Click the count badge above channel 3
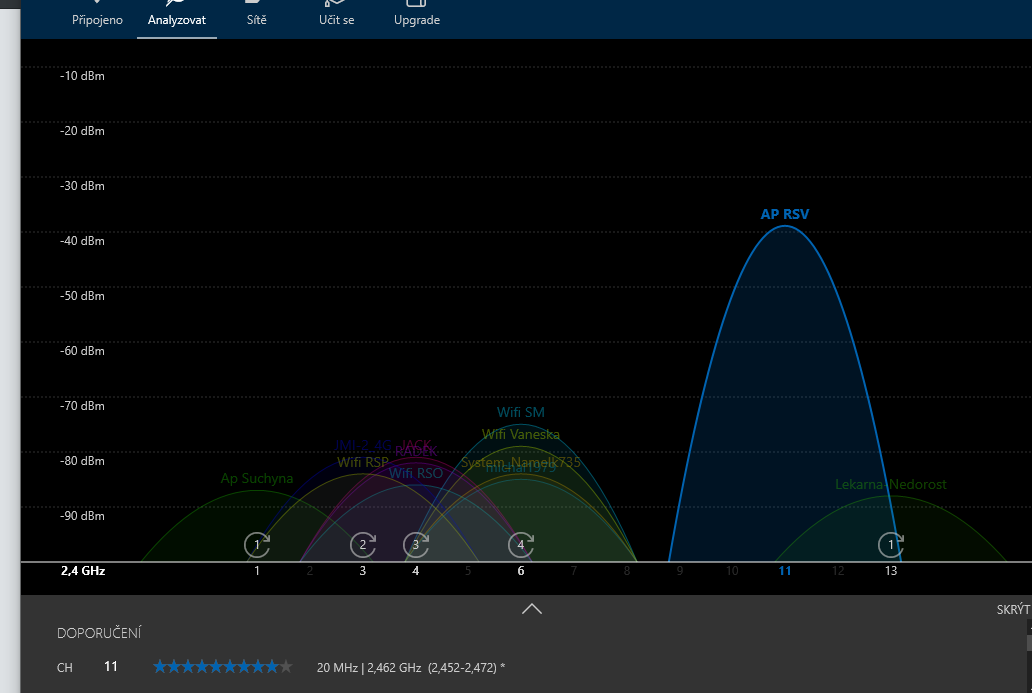 pyautogui.click(x=363, y=545)
